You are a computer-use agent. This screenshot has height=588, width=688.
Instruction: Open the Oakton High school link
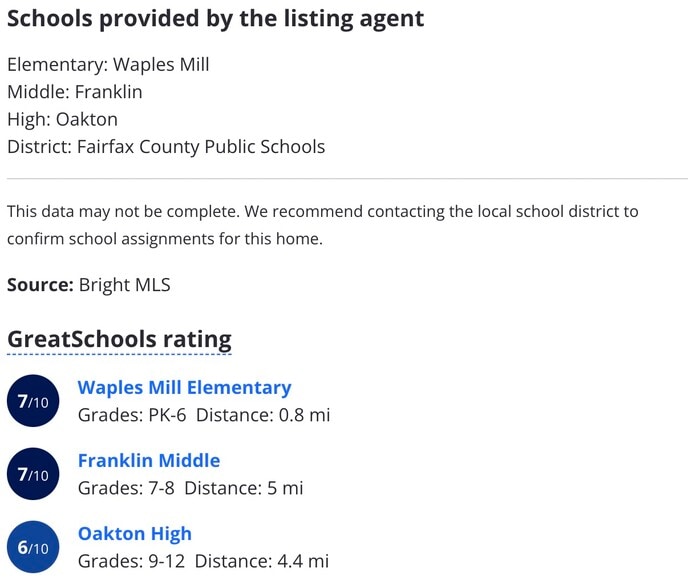pos(135,534)
